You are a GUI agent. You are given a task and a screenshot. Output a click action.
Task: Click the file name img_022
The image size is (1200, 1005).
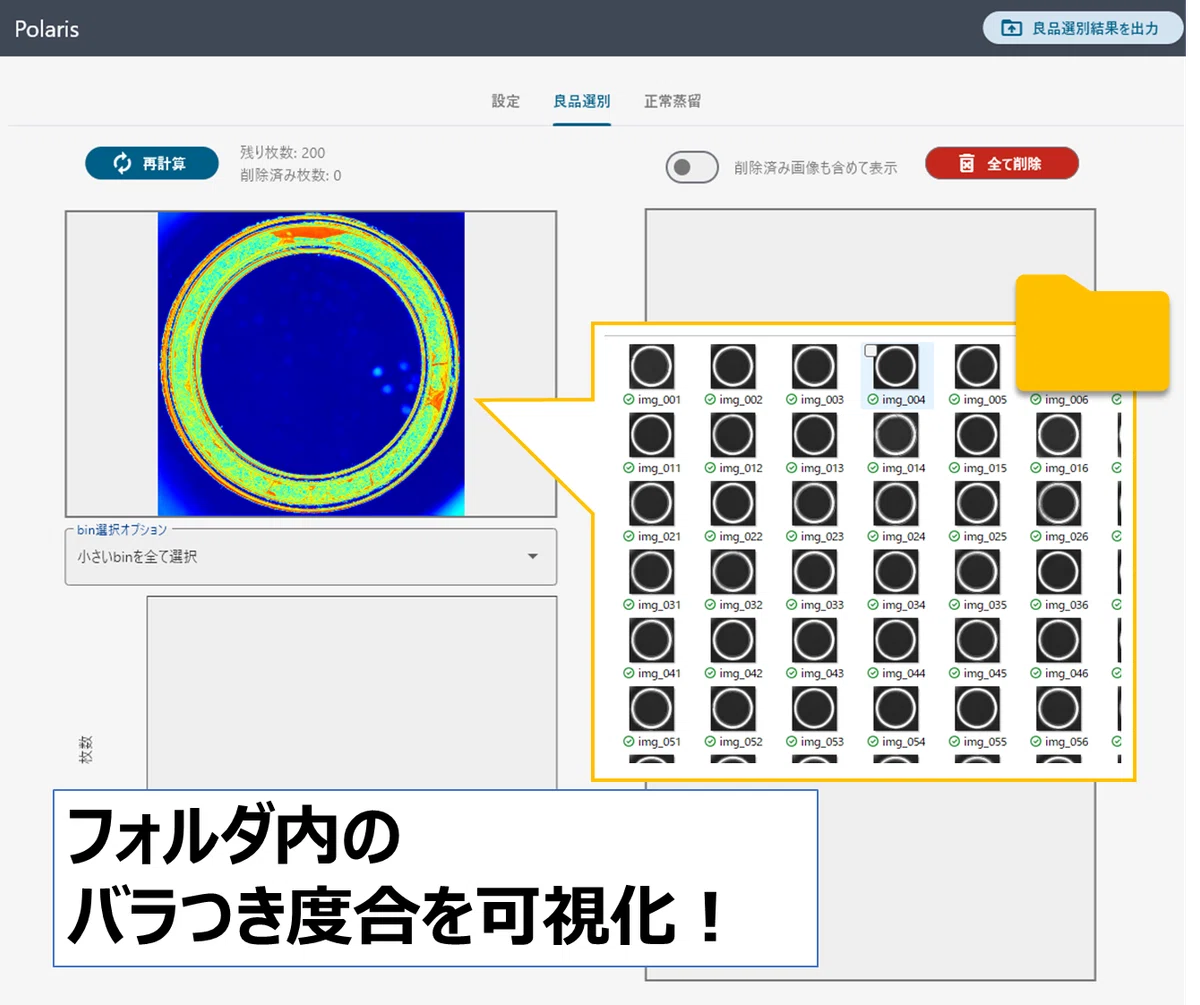coord(741,537)
